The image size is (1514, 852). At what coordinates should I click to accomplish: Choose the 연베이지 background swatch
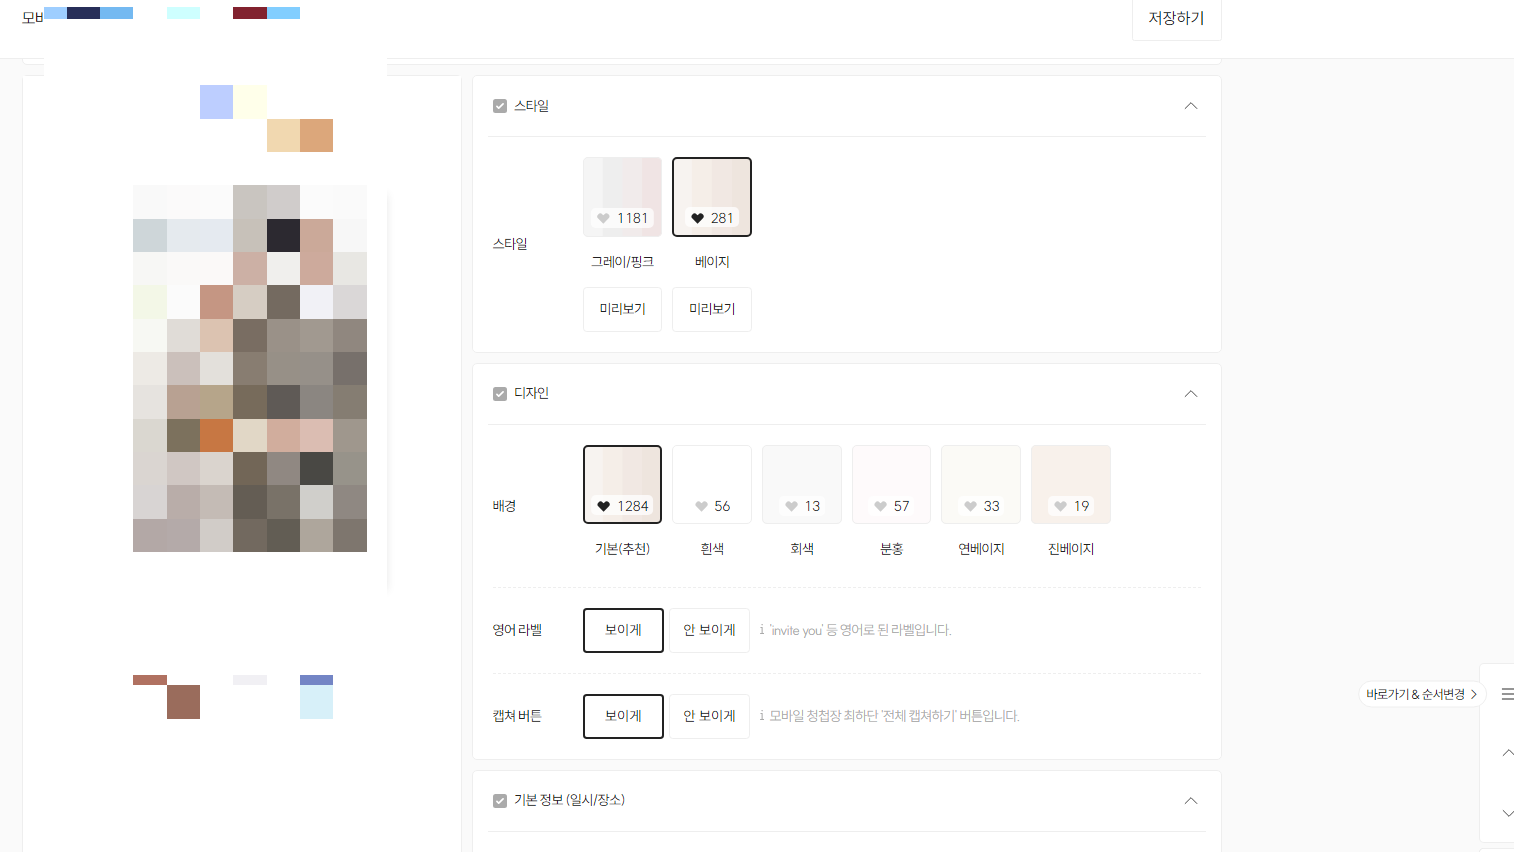click(981, 484)
